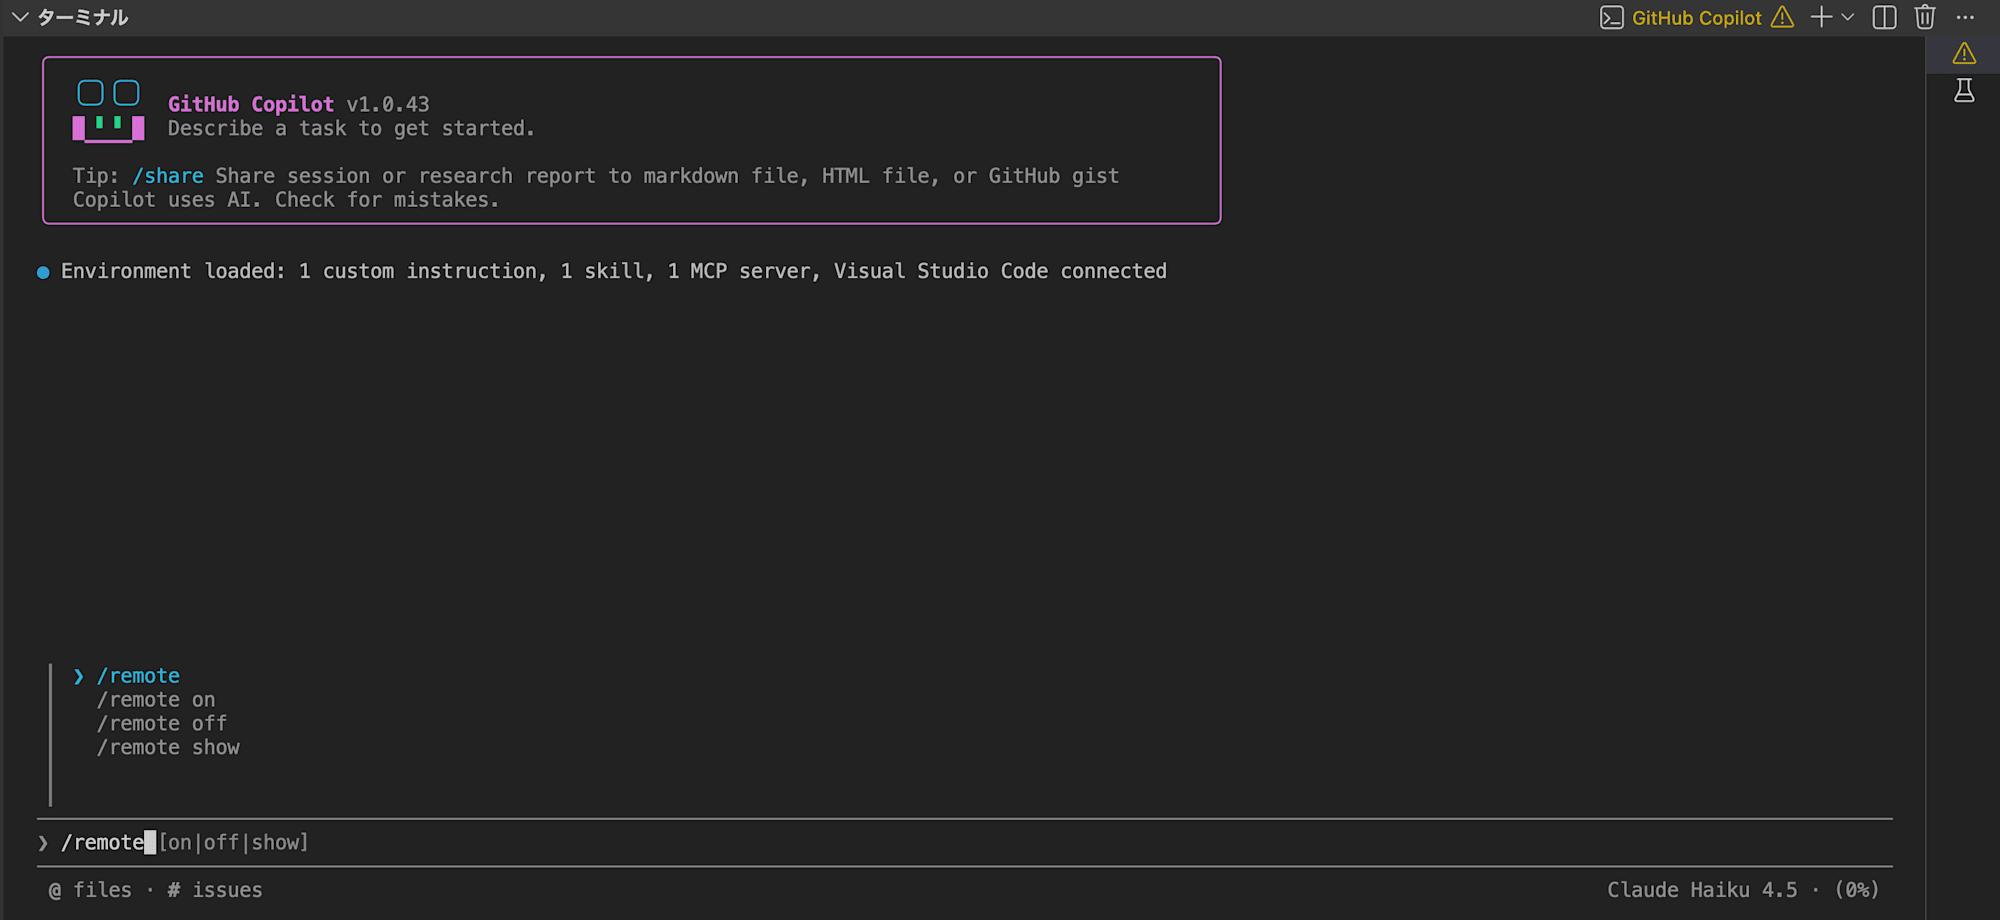Click the /remote prompt input field
2000x920 pixels.
point(965,842)
